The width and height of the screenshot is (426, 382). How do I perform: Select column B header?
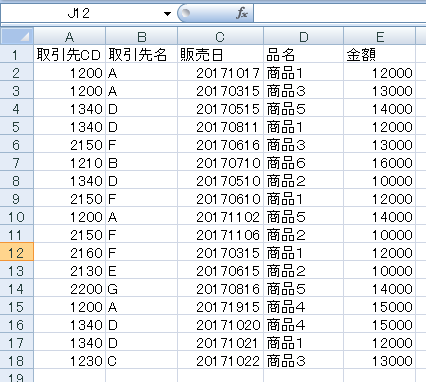(142, 37)
